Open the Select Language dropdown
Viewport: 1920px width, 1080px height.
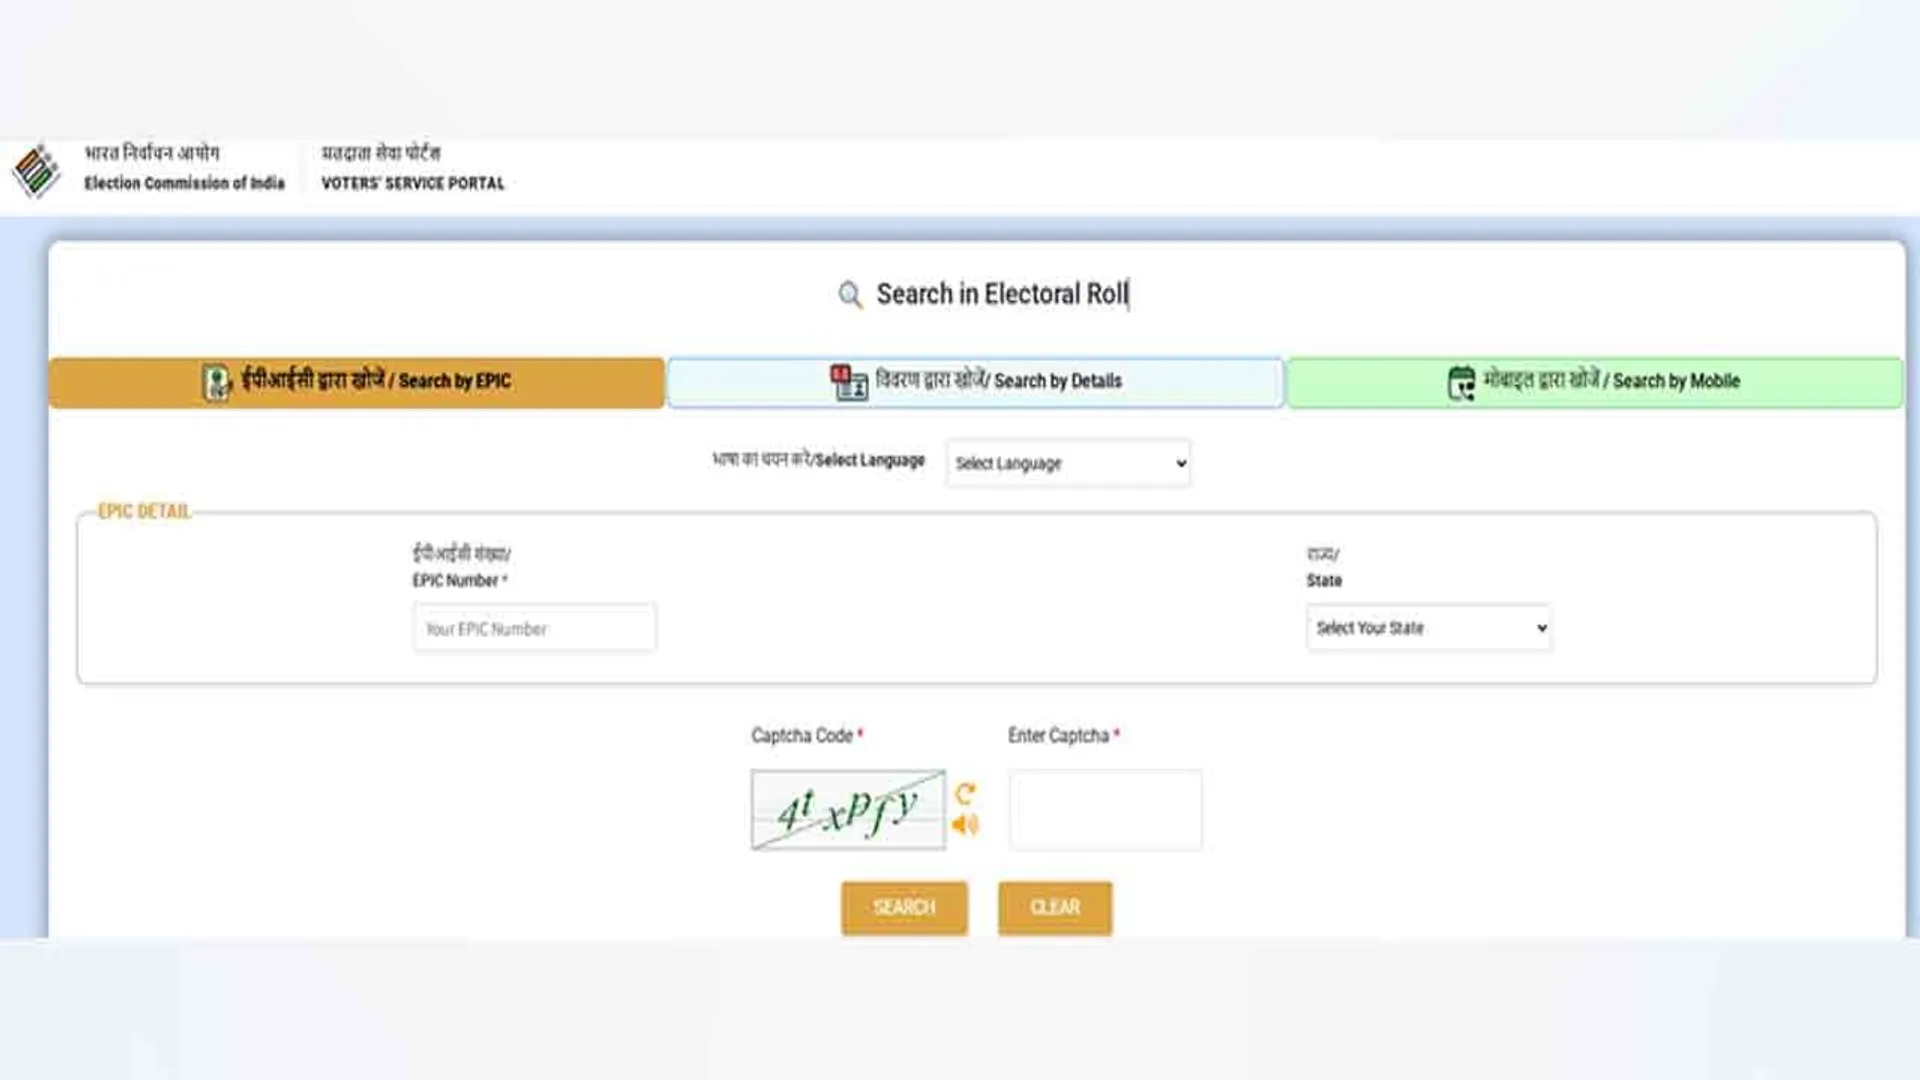(x=1068, y=463)
